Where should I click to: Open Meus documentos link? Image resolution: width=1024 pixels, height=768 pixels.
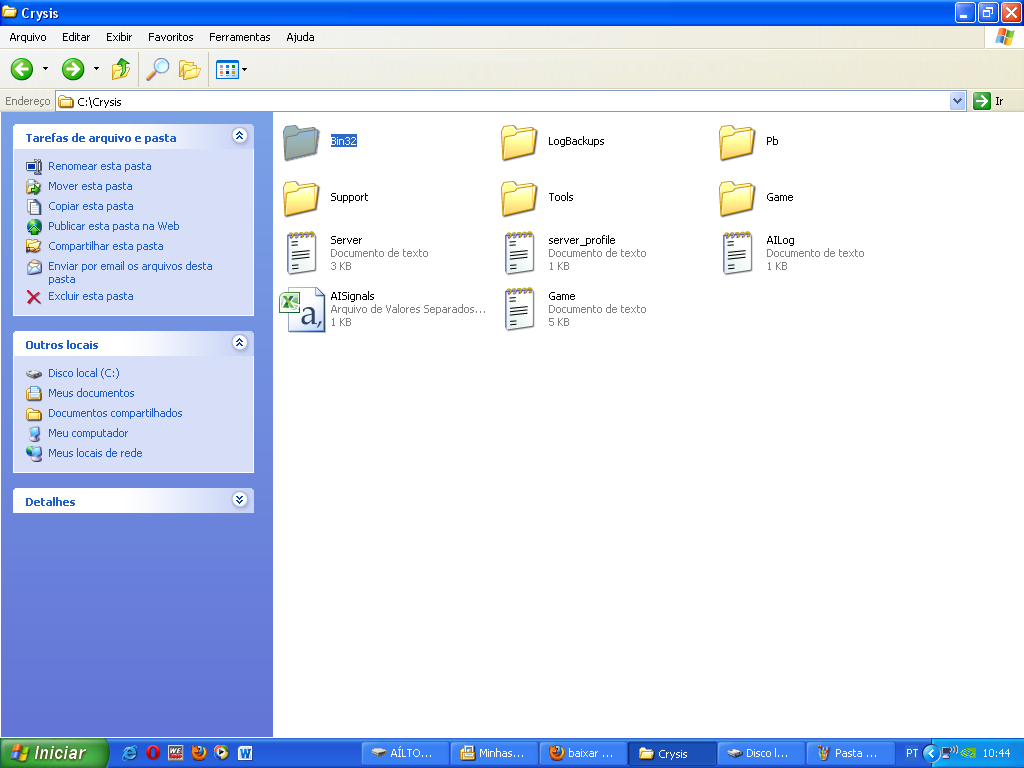coord(91,393)
